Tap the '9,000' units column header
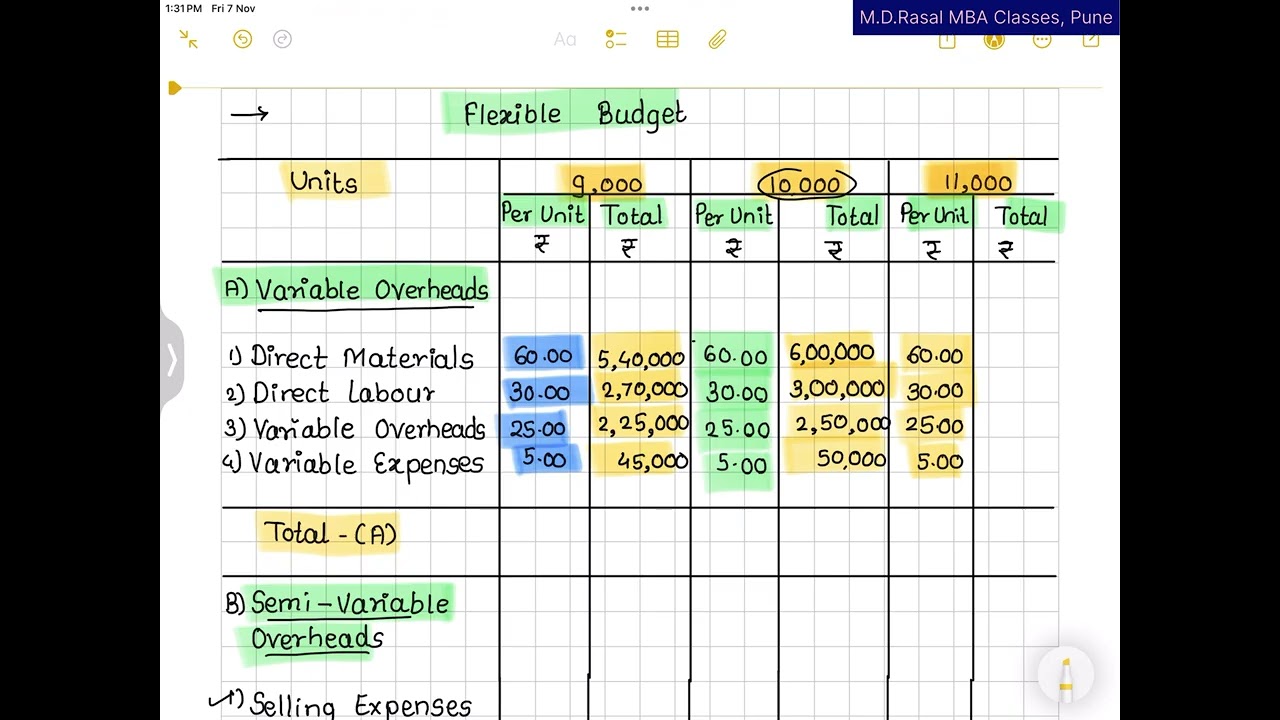The width and height of the screenshot is (1280, 720). click(606, 184)
